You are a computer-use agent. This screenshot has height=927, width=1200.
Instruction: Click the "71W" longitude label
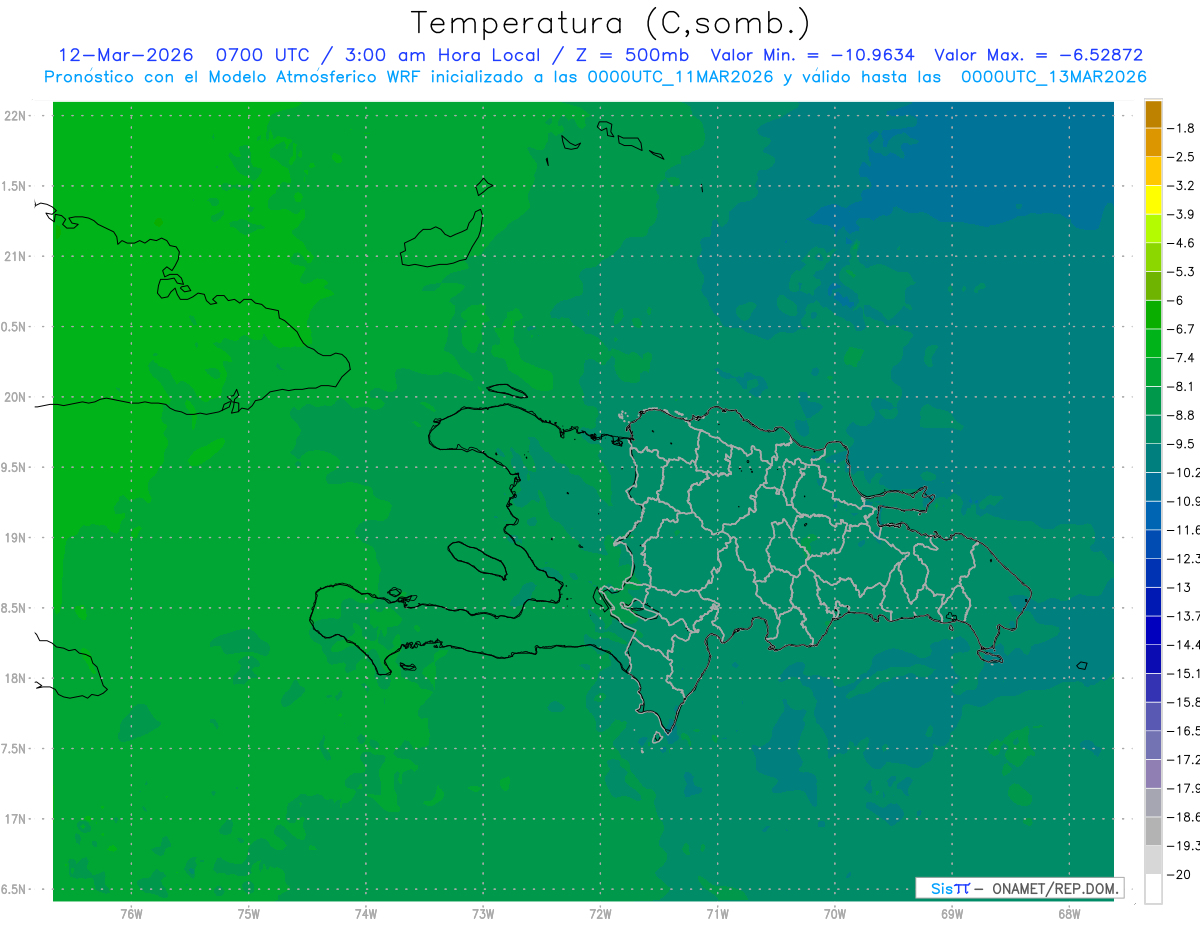coord(717,913)
